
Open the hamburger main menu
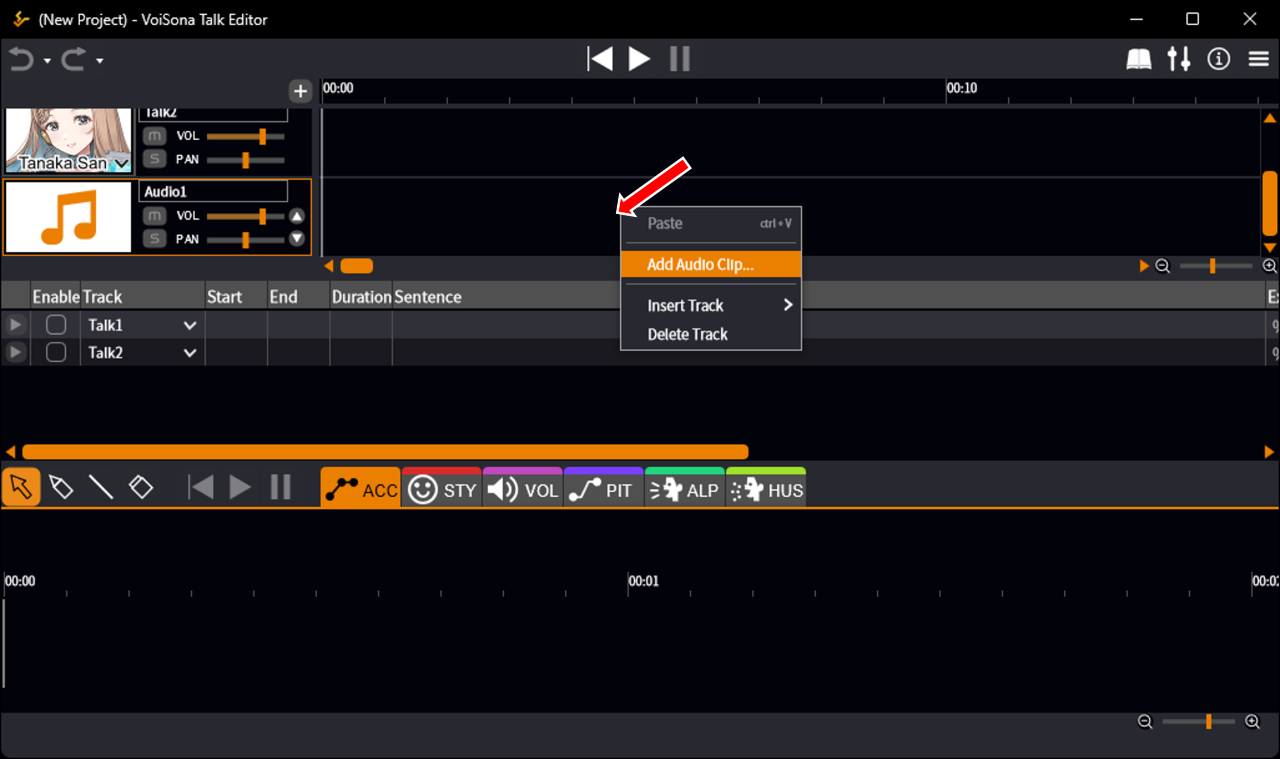click(1259, 59)
